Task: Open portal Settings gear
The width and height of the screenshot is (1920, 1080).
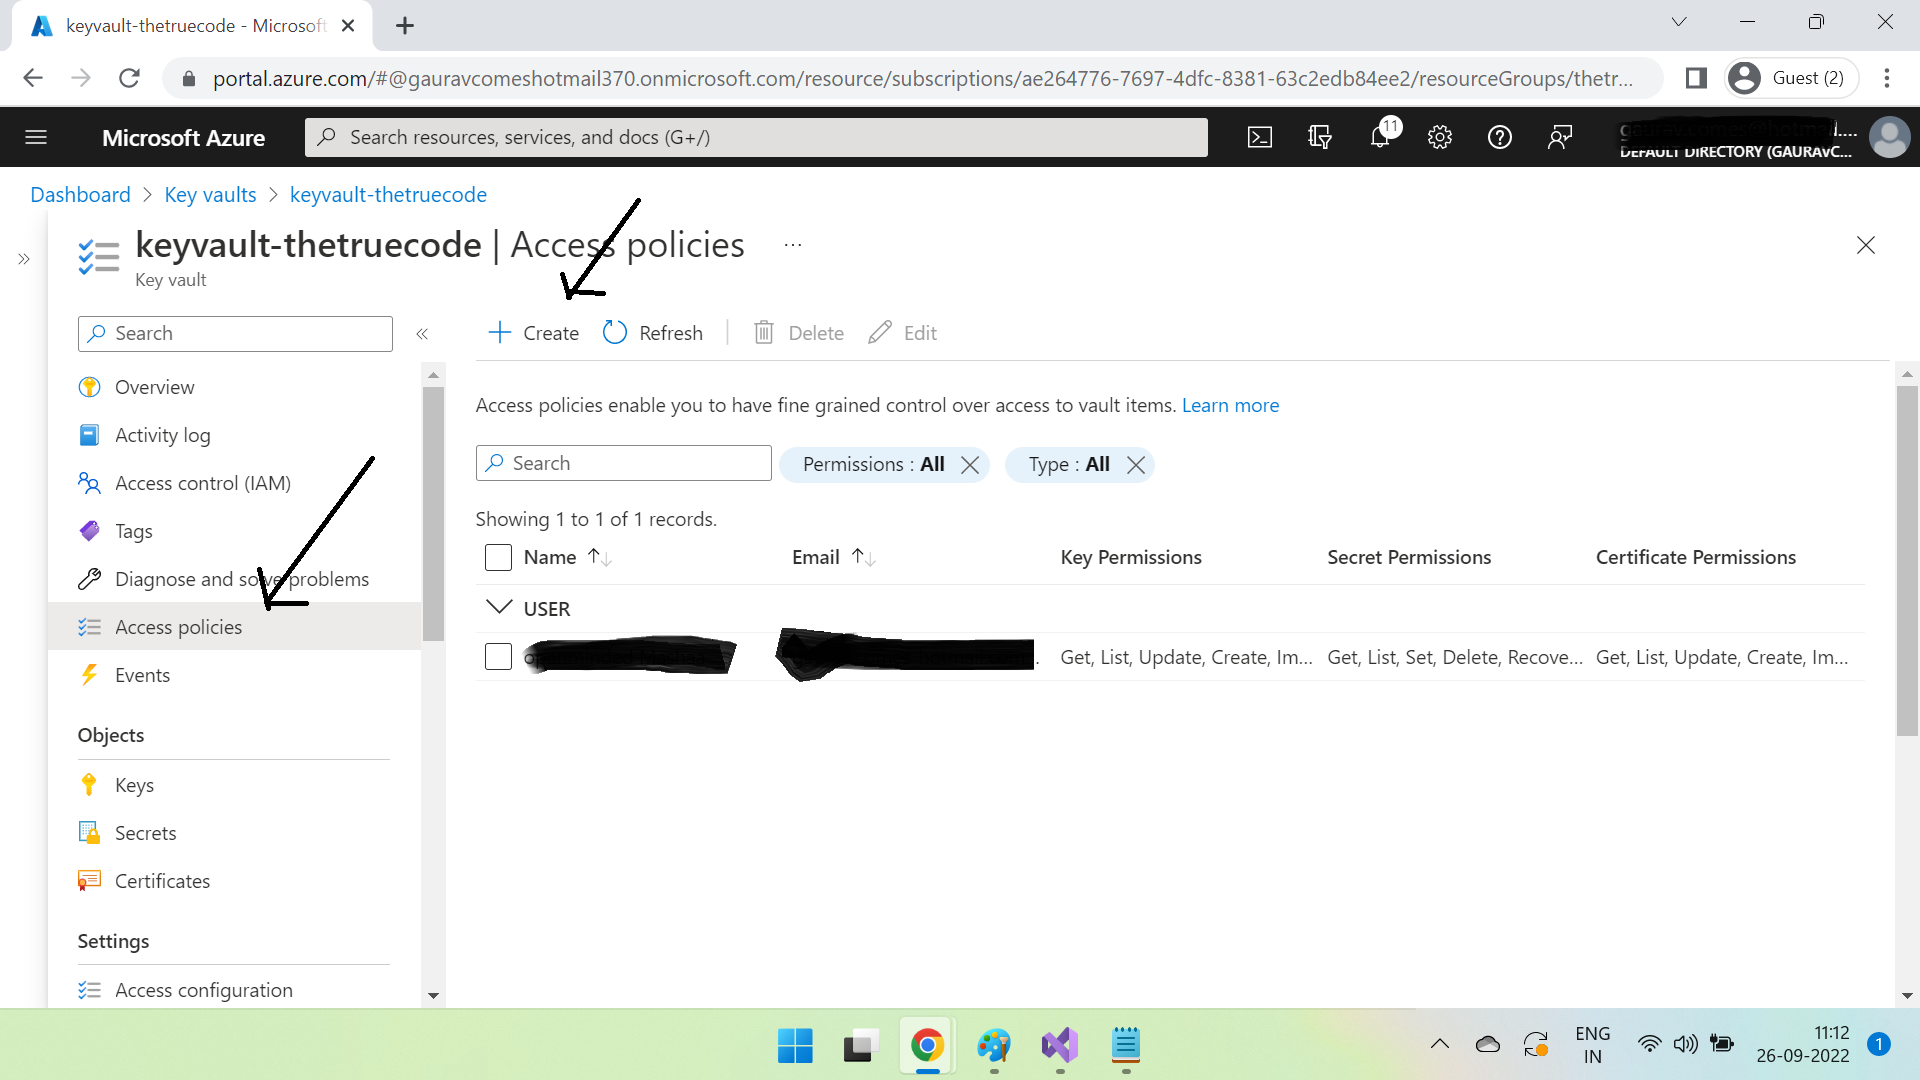Action: click(1440, 137)
